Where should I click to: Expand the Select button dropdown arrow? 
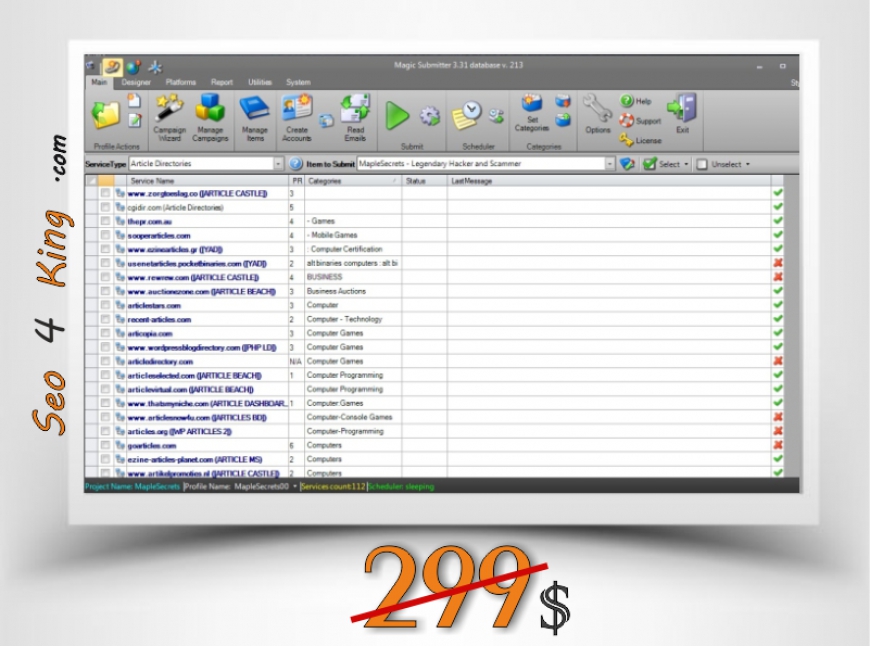(x=686, y=164)
